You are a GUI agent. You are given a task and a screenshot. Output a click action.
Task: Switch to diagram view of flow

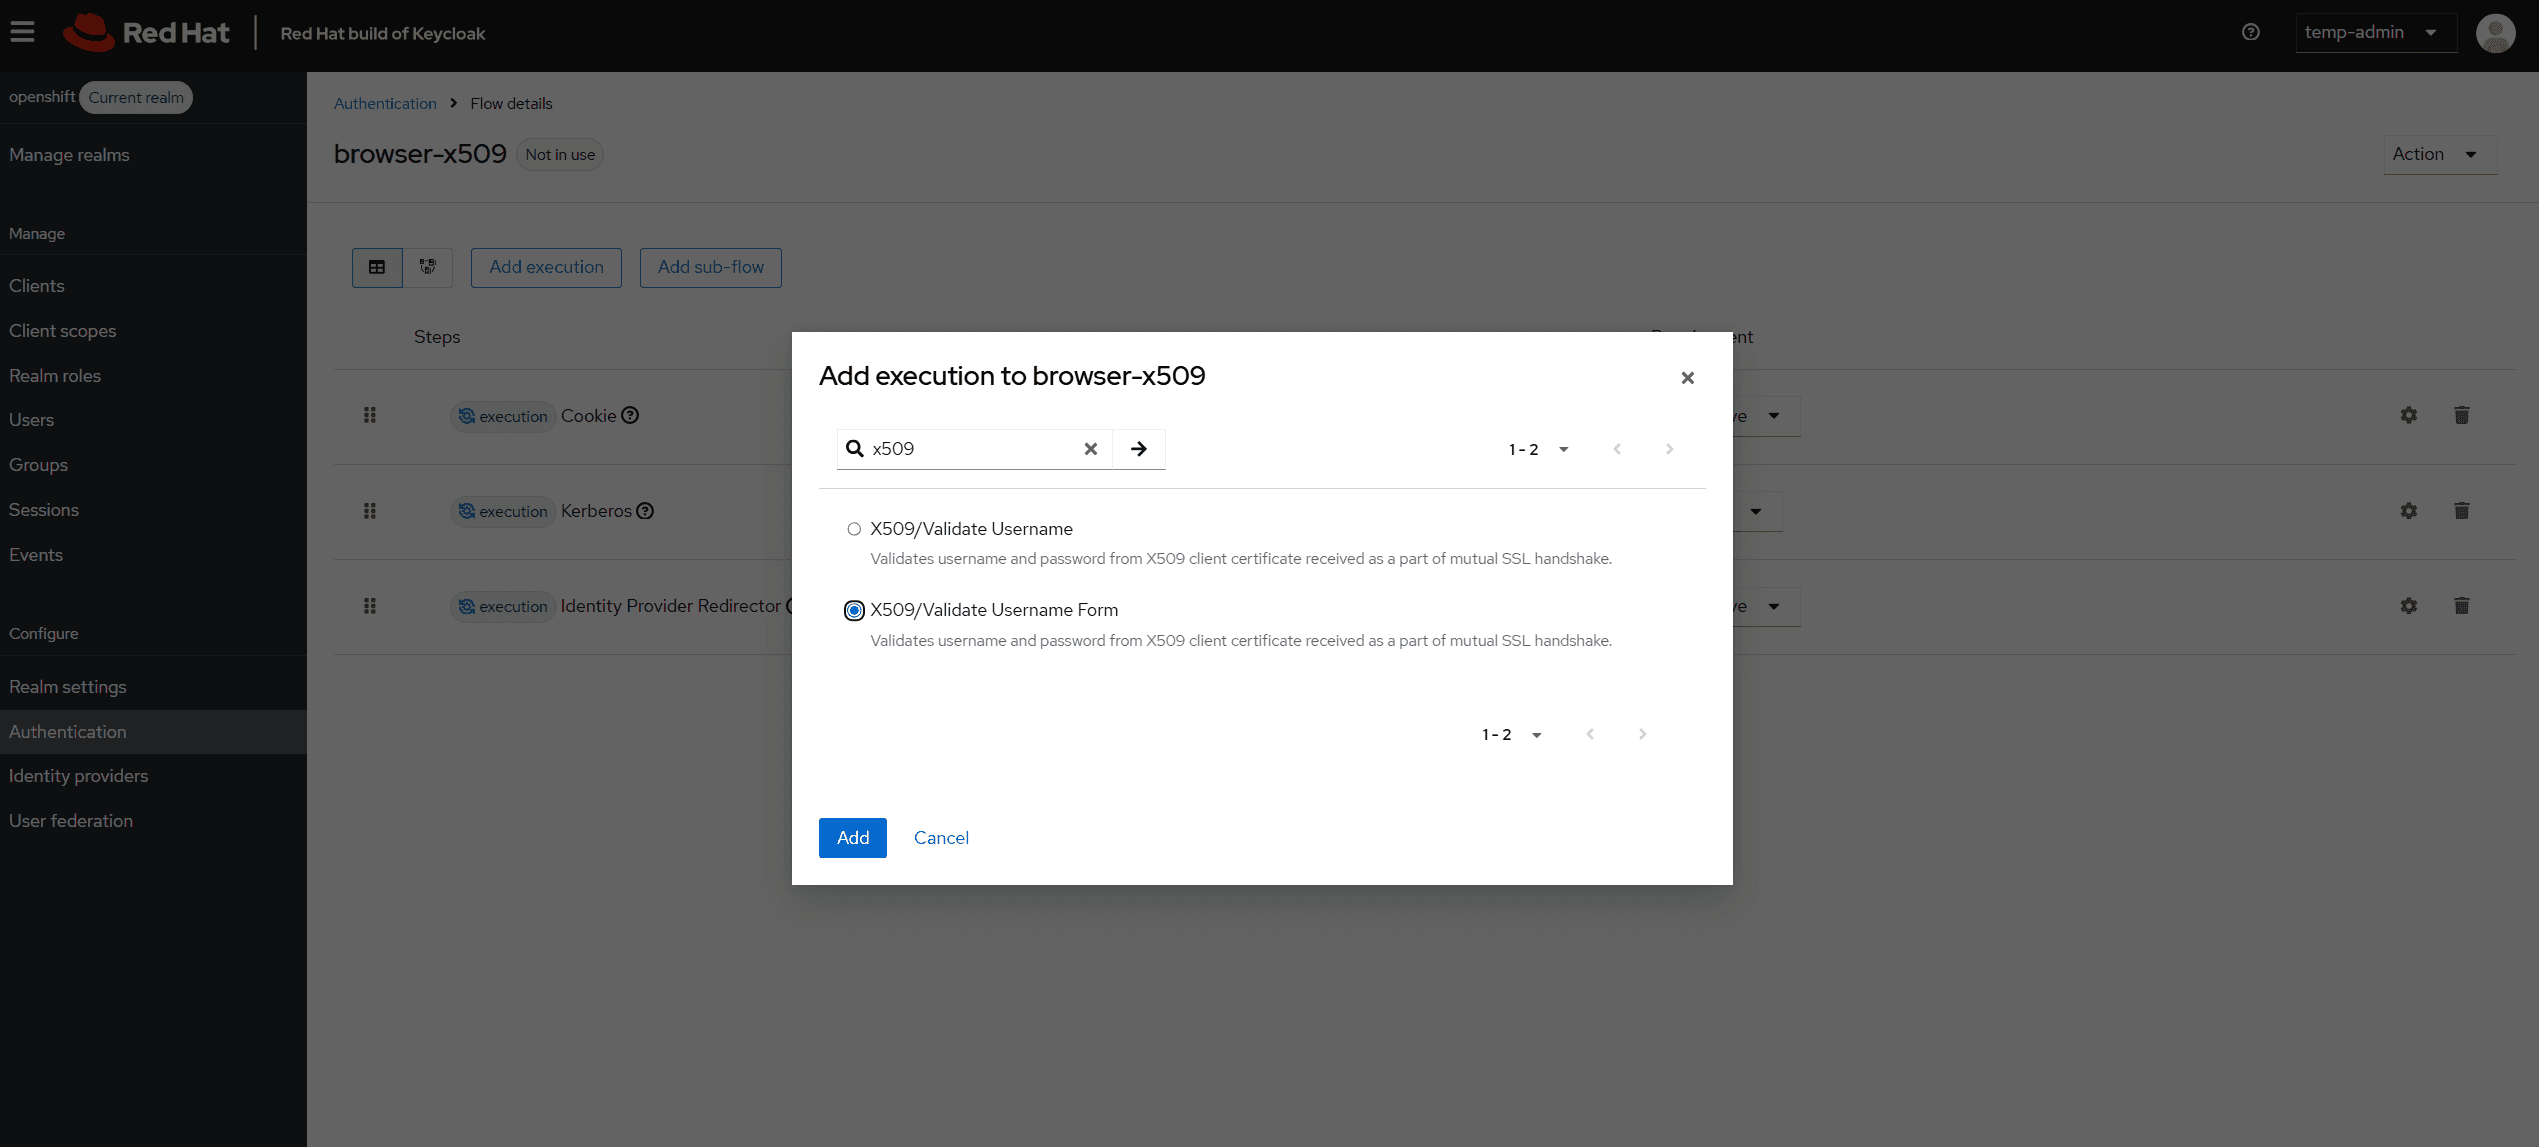tap(428, 267)
